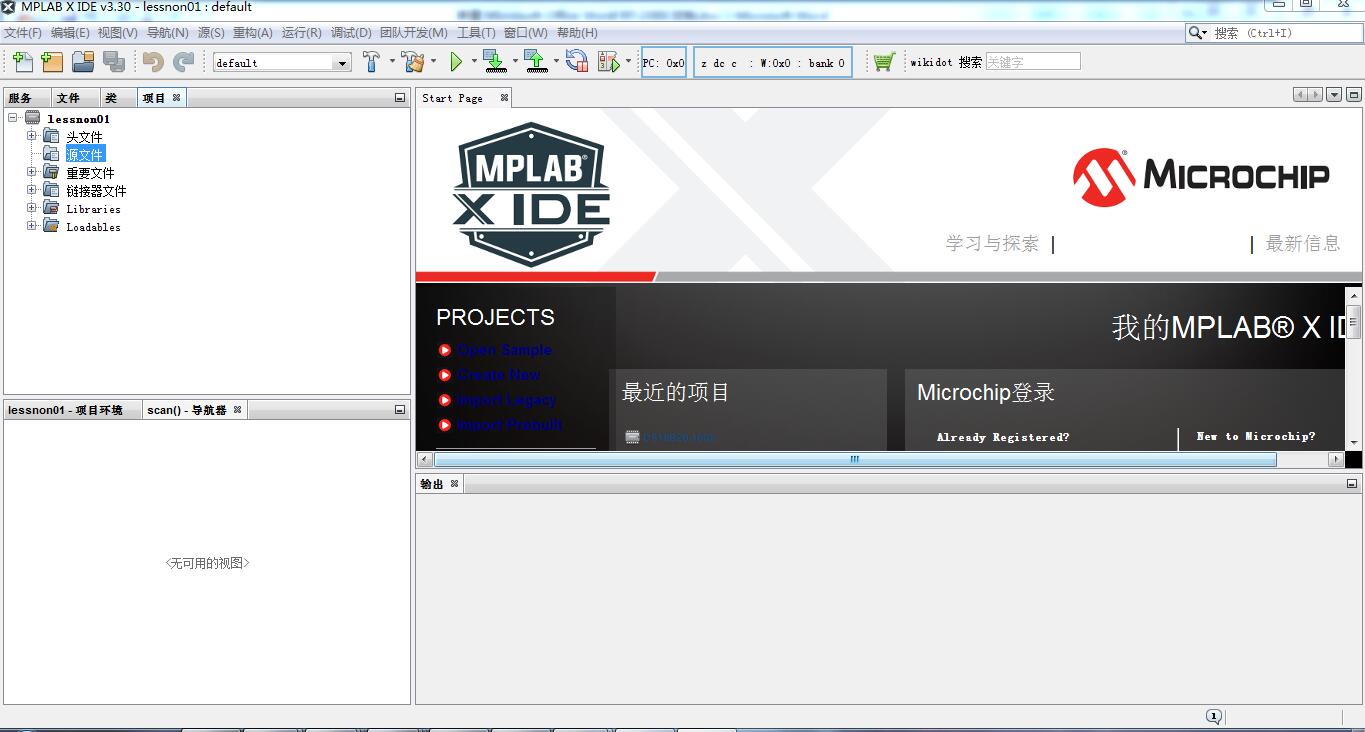Click the lessnon01 project chip icon
The width and height of the screenshot is (1365, 732).
pyautogui.click(x=33, y=118)
